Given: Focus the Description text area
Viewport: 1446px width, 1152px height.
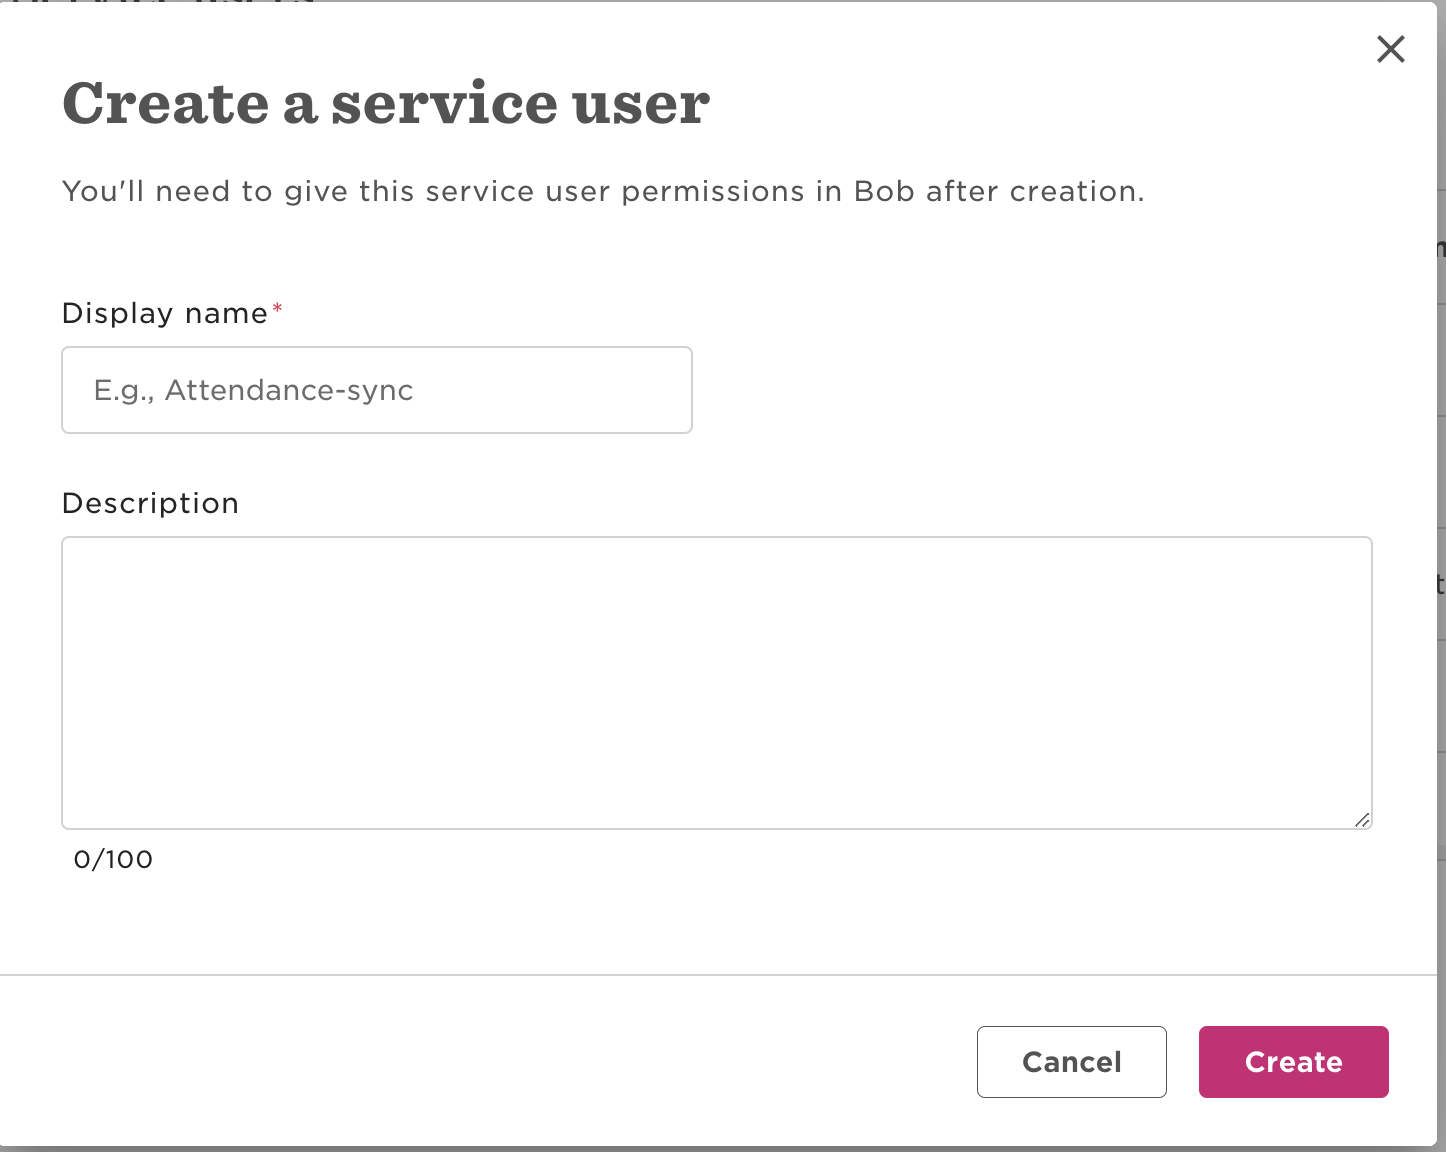Looking at the screenshot, I should point(716,682).
